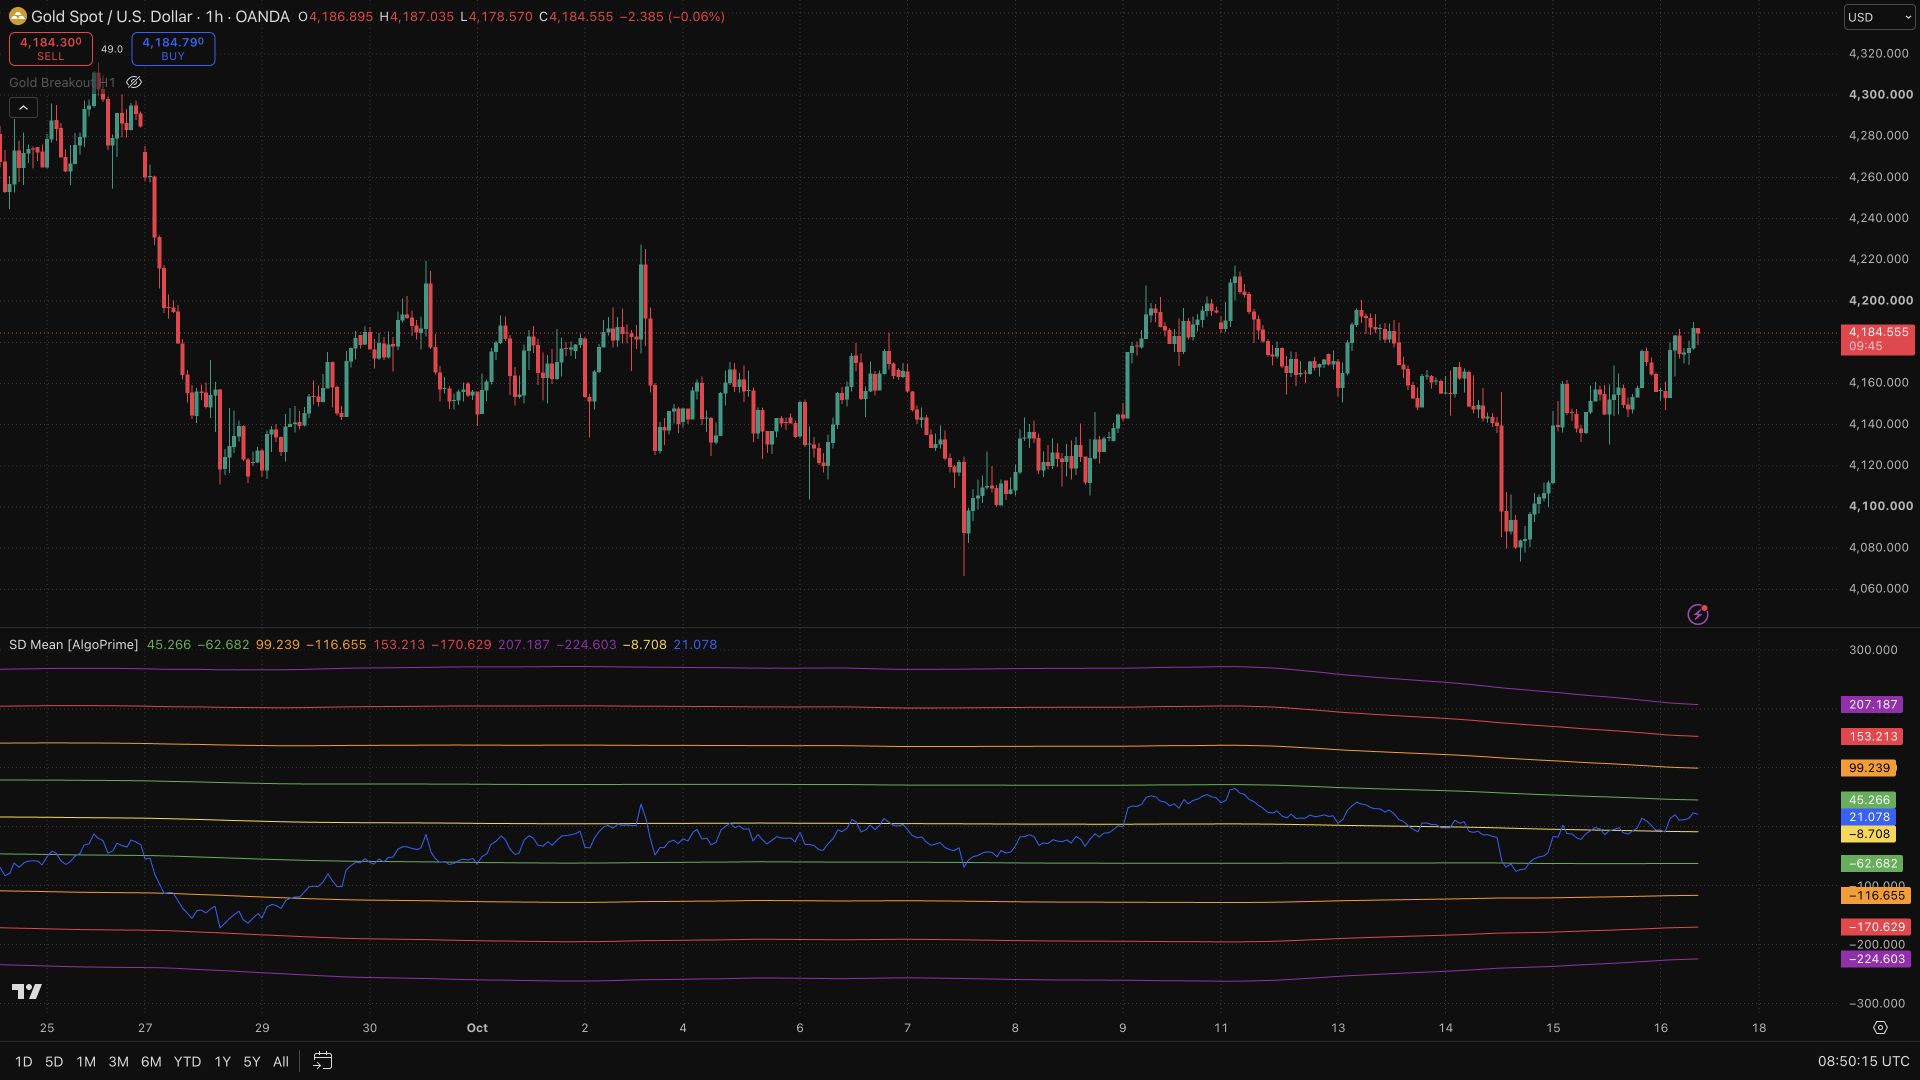Viewport: 1920px width, 1080px height.
Task: Click the SD Mean [AlgoPrime] indicator title
Action: (x=73, y=645)
